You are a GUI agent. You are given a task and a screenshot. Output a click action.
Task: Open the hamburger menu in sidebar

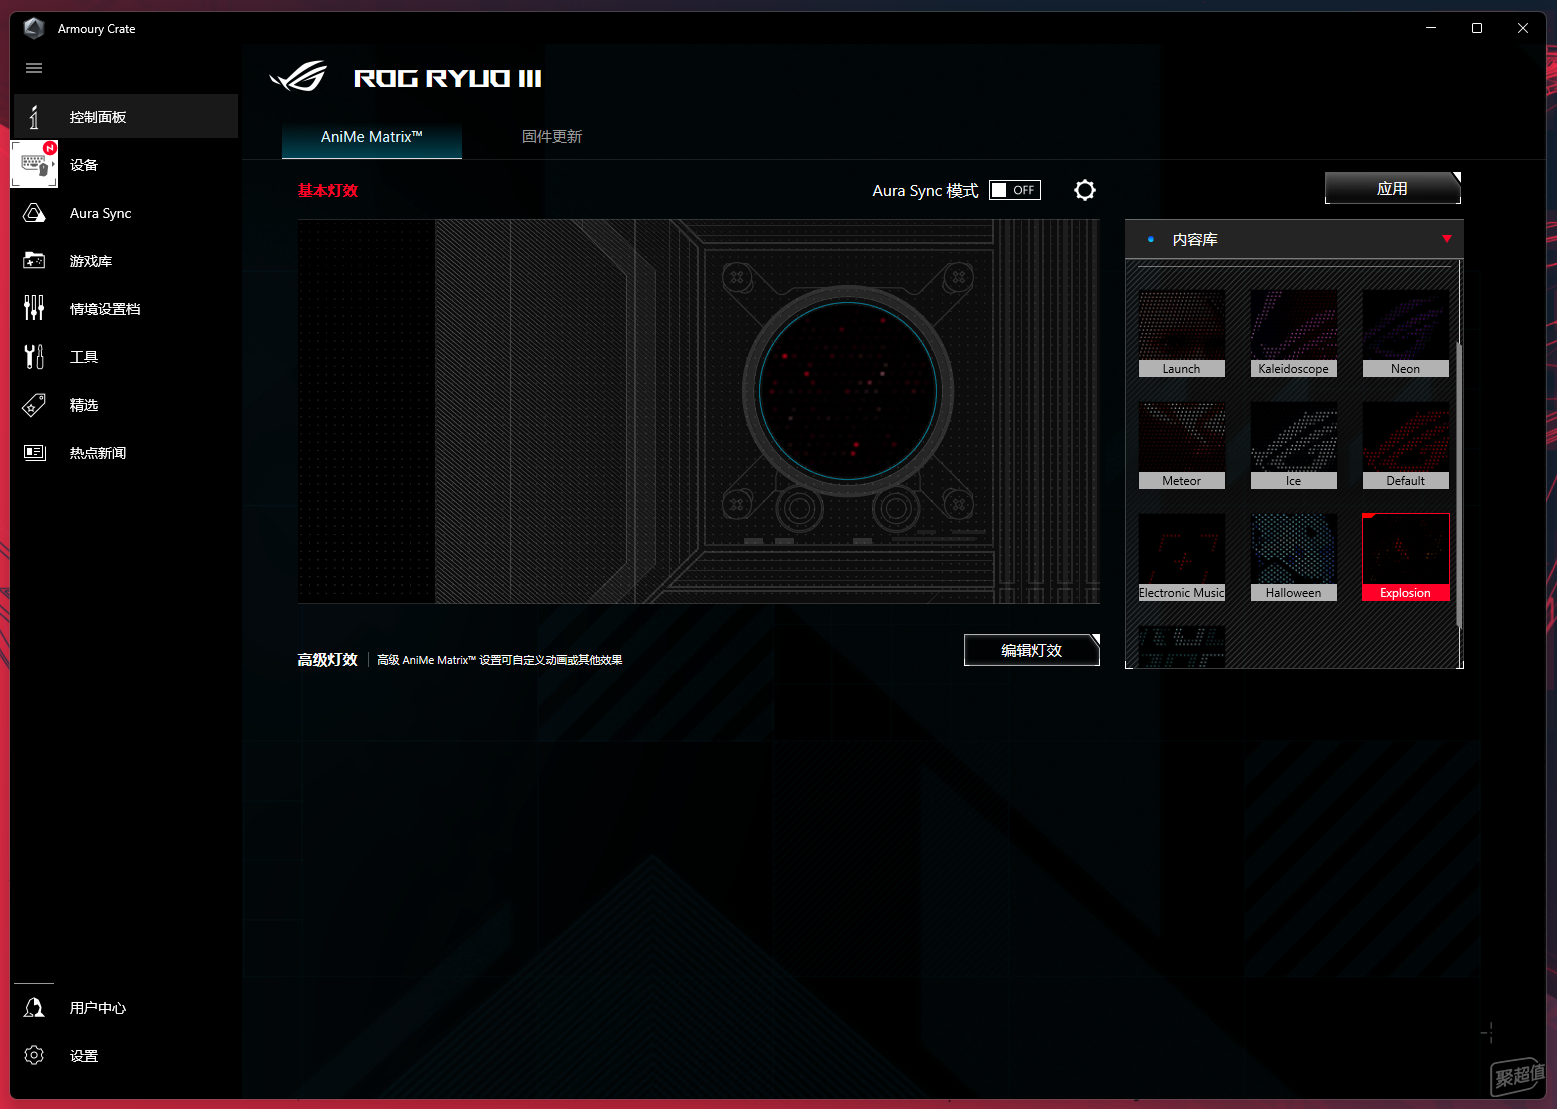pyautogui.click(x=34, y=68)
